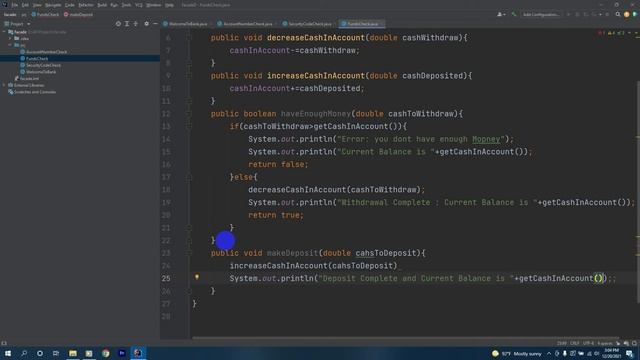This screenshot has height=360, width=640.
Task: Click IntelliJ IDEA taskbar icon
Action: click(138, 353)
